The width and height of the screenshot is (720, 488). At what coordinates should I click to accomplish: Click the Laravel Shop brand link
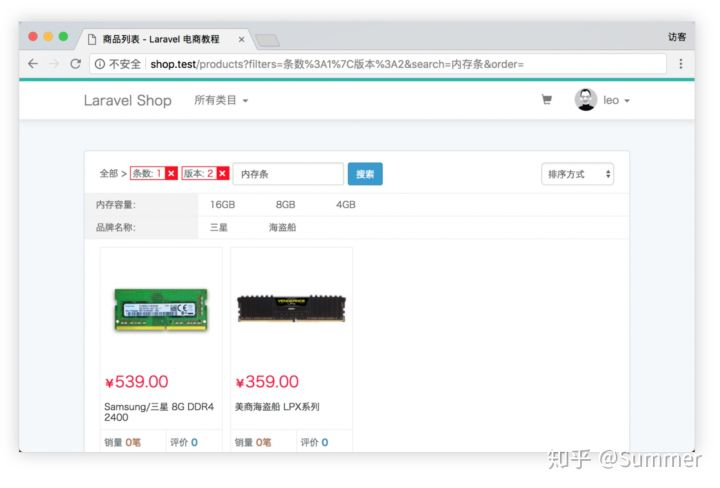pyautogui.click(x=128, y=100)
